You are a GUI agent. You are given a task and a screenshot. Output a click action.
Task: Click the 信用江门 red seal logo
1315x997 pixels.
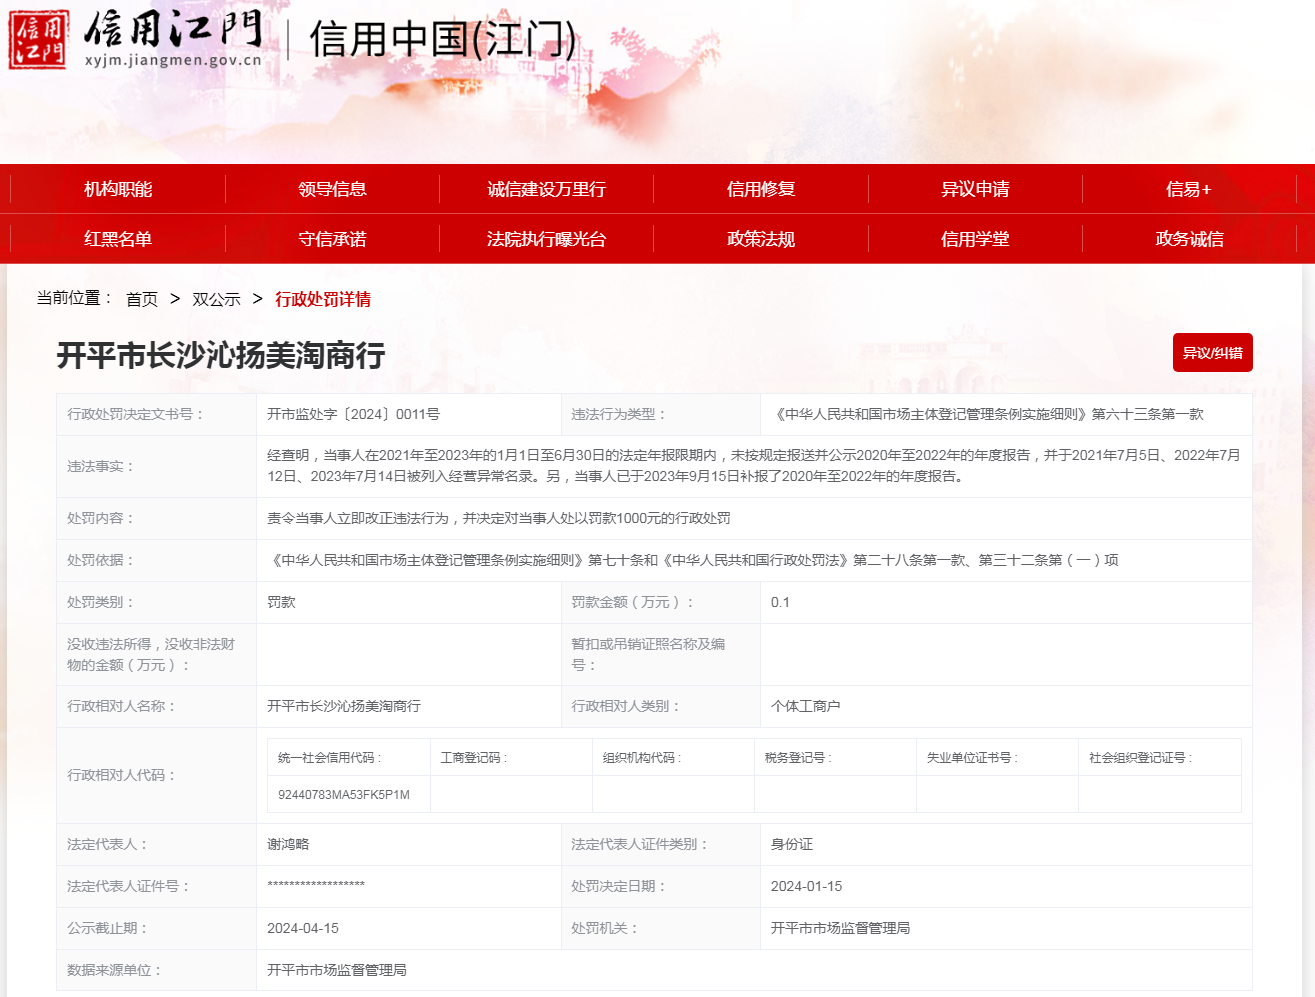pyautogui.click(x=39, y=40)
